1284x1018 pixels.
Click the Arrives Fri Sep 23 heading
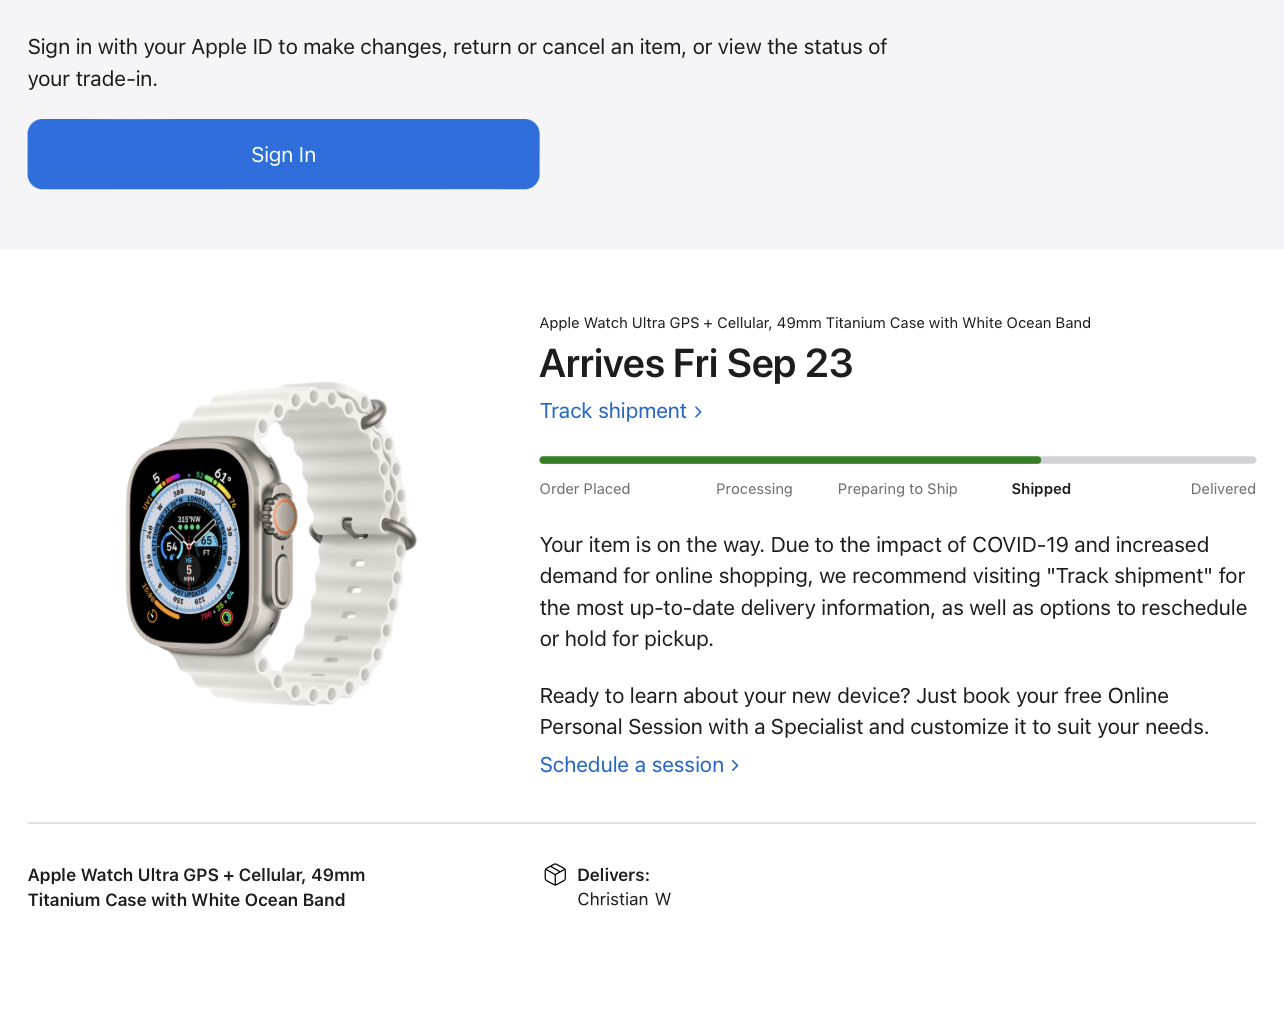click(x=696, y=364)
